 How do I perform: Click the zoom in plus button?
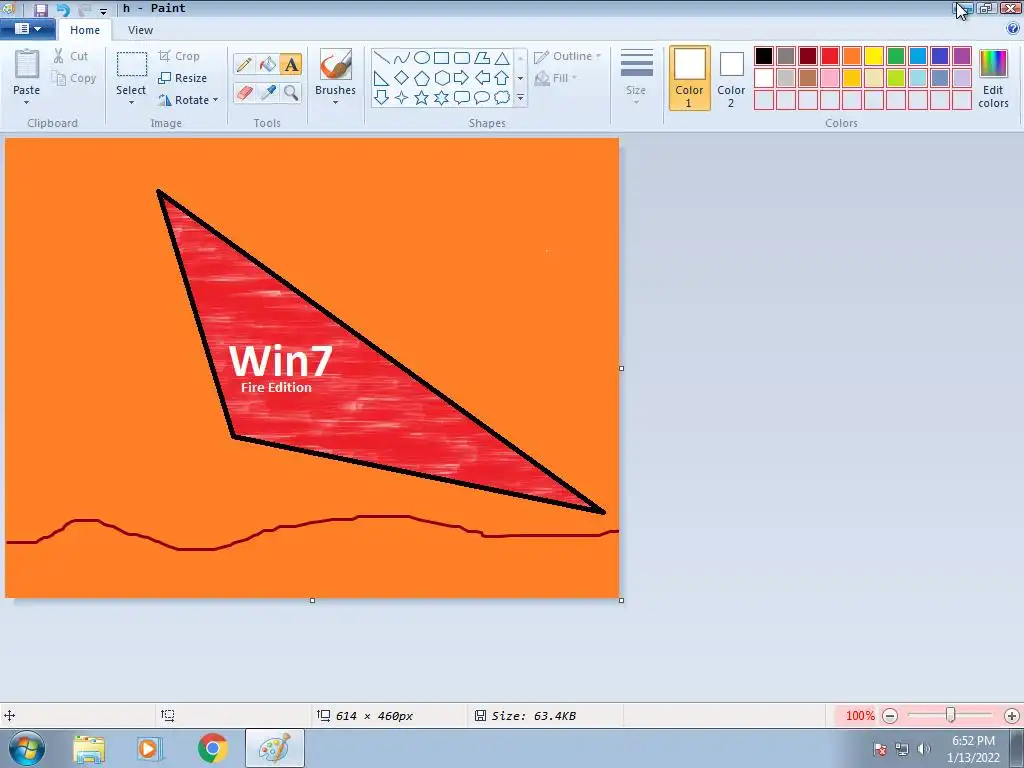click(x=1012, y=716)
